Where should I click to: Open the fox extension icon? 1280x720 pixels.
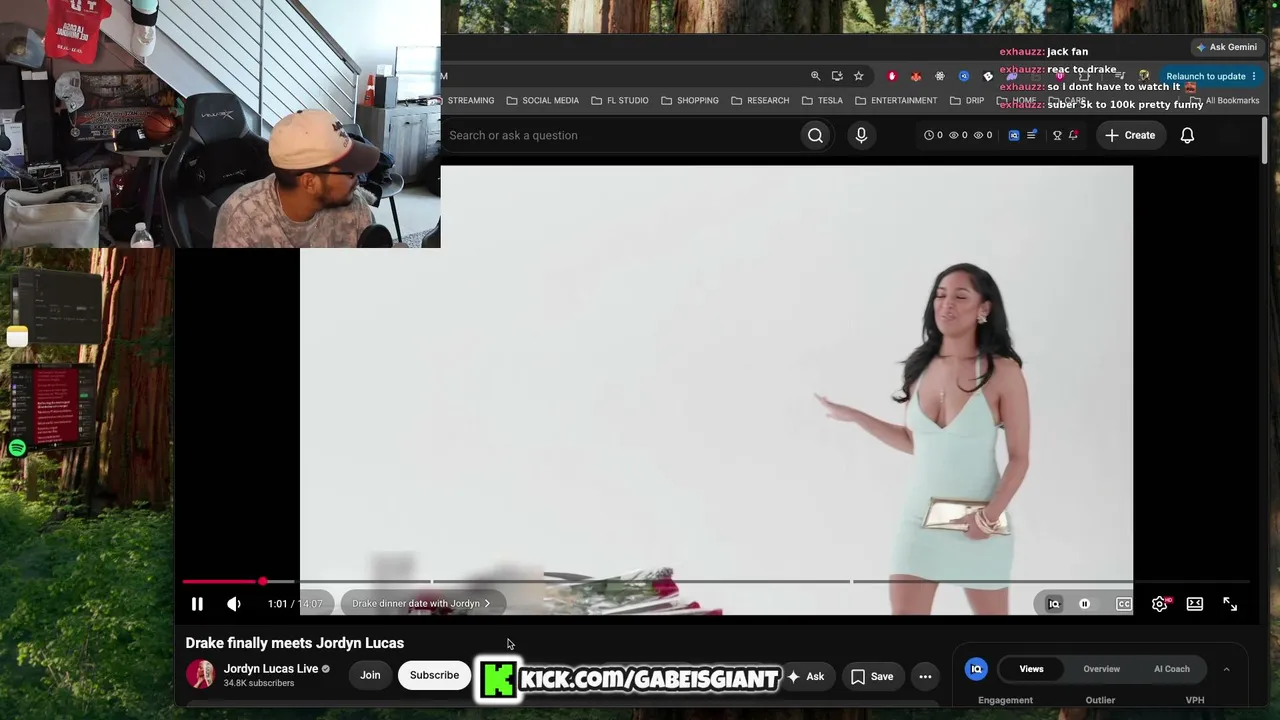click(915, 76)
